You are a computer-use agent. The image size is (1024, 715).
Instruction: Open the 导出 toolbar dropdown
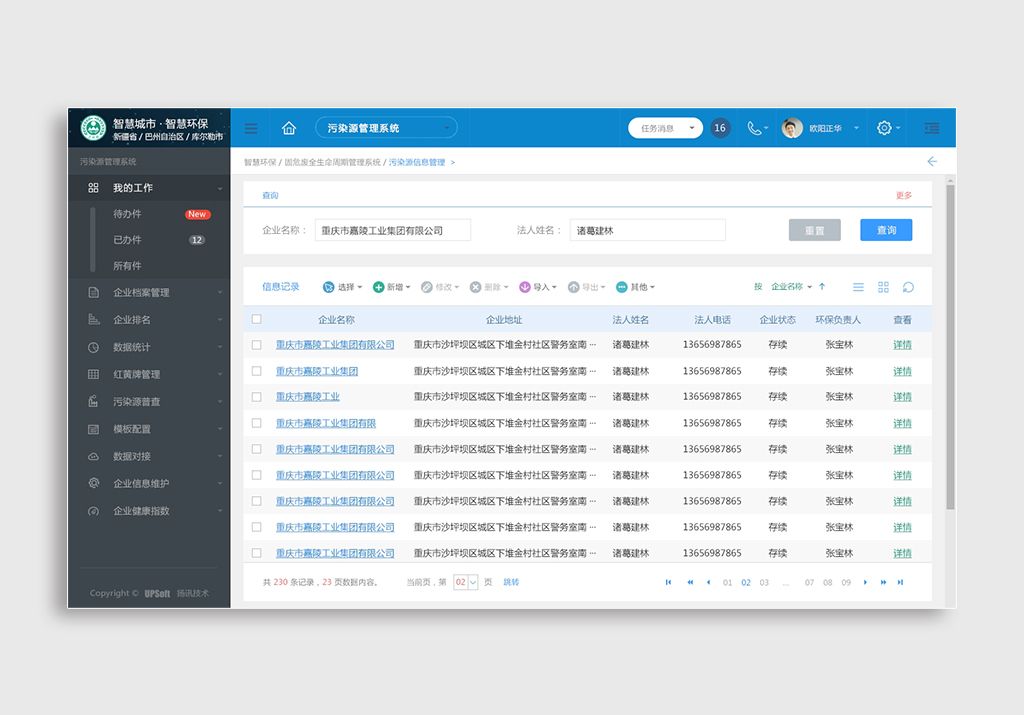pos(586,287)
